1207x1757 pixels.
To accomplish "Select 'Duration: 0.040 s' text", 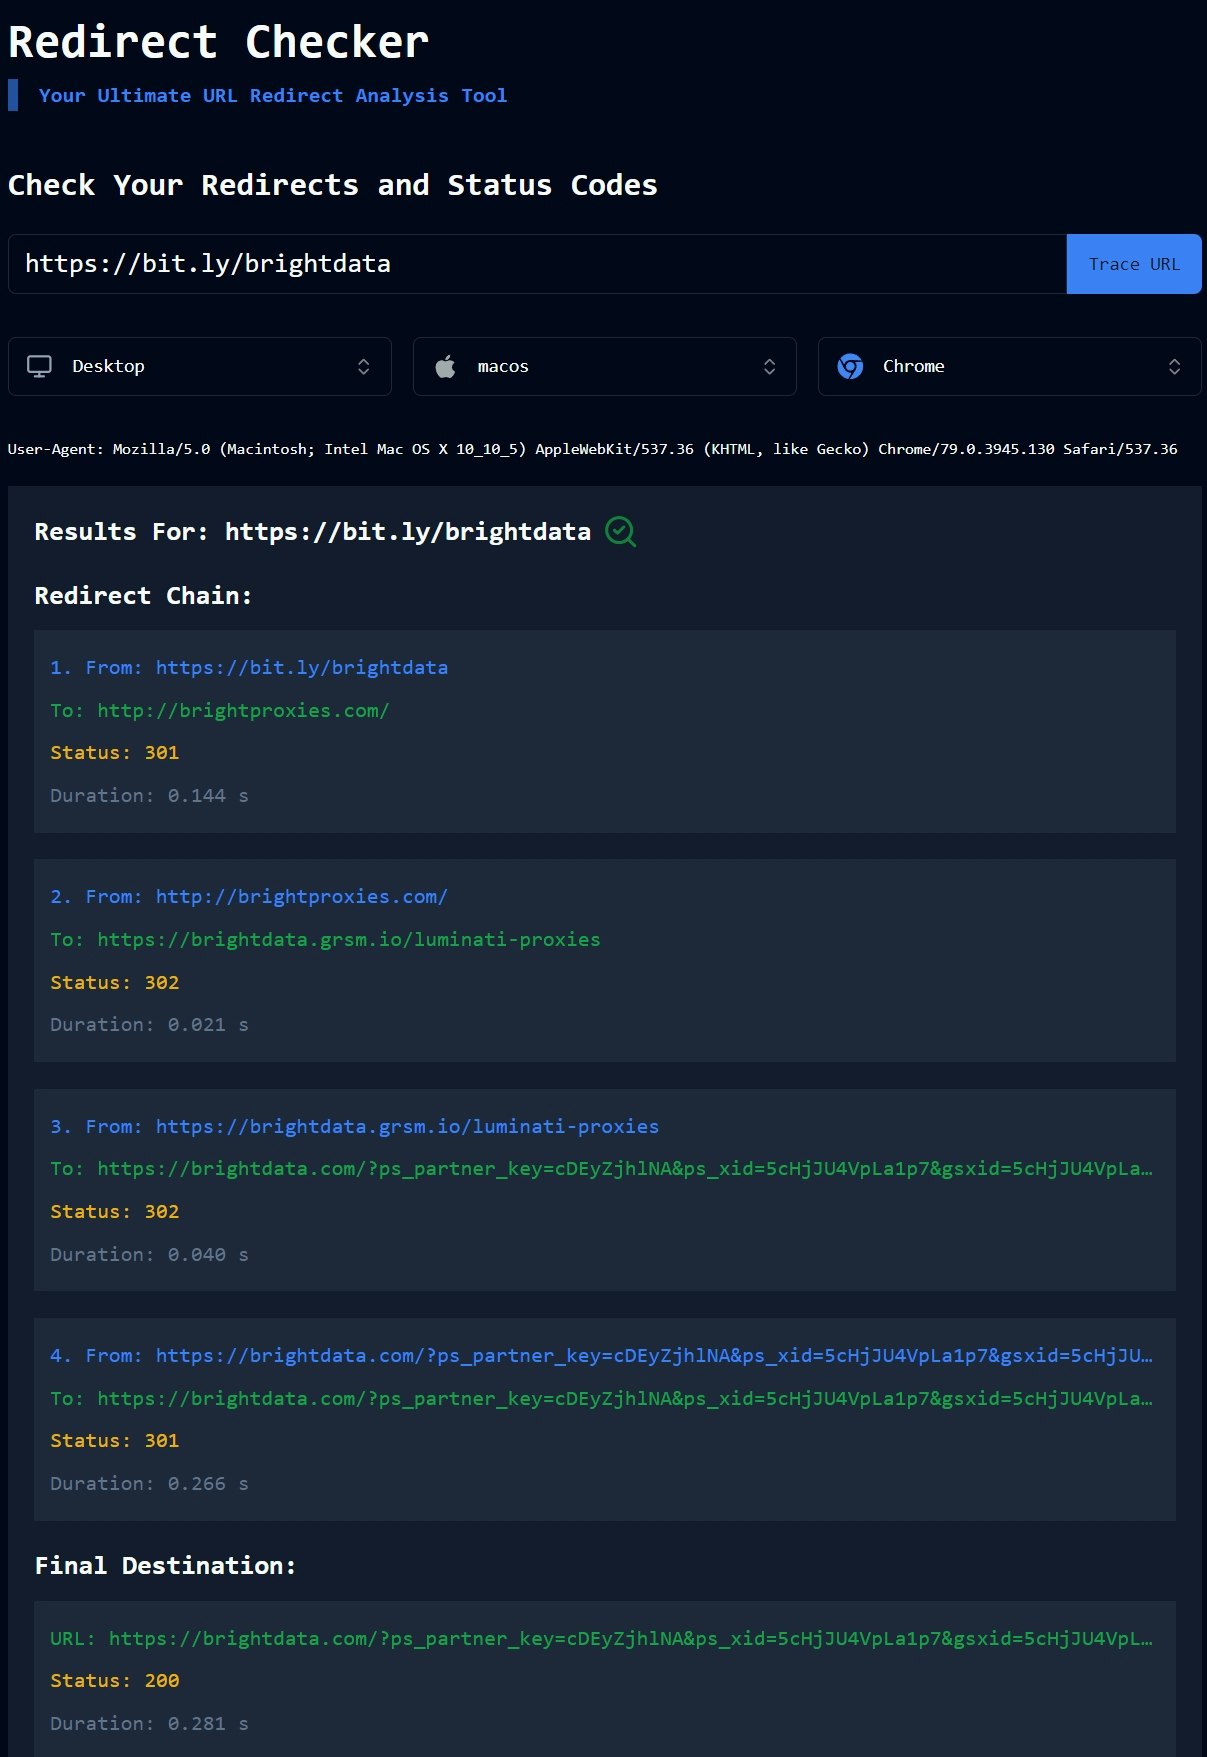I will 149,1254.
